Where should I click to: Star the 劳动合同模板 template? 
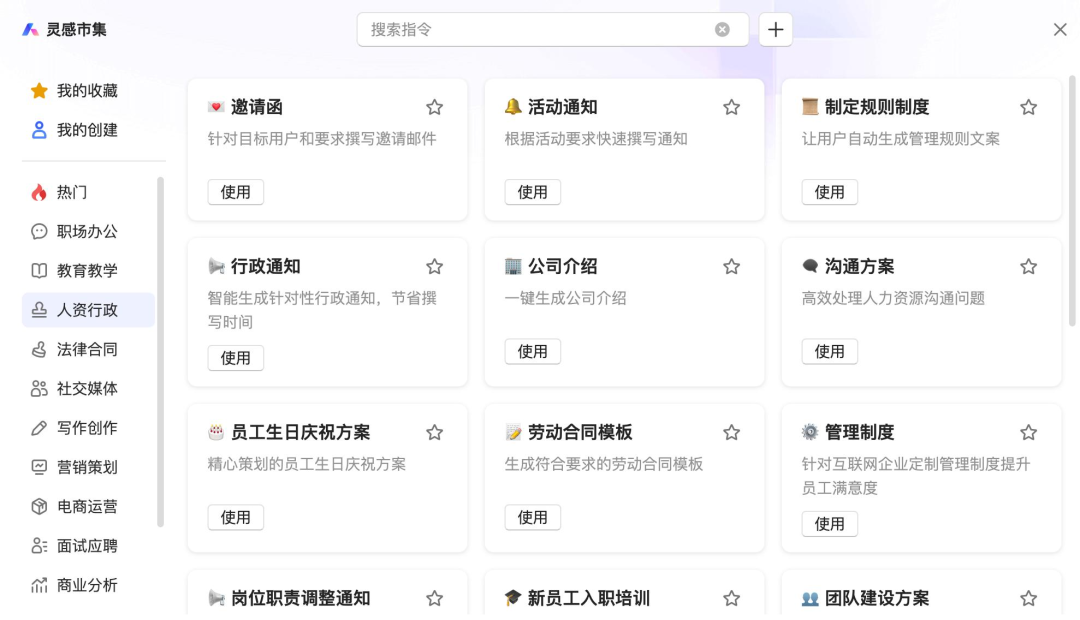coord(731,432)
